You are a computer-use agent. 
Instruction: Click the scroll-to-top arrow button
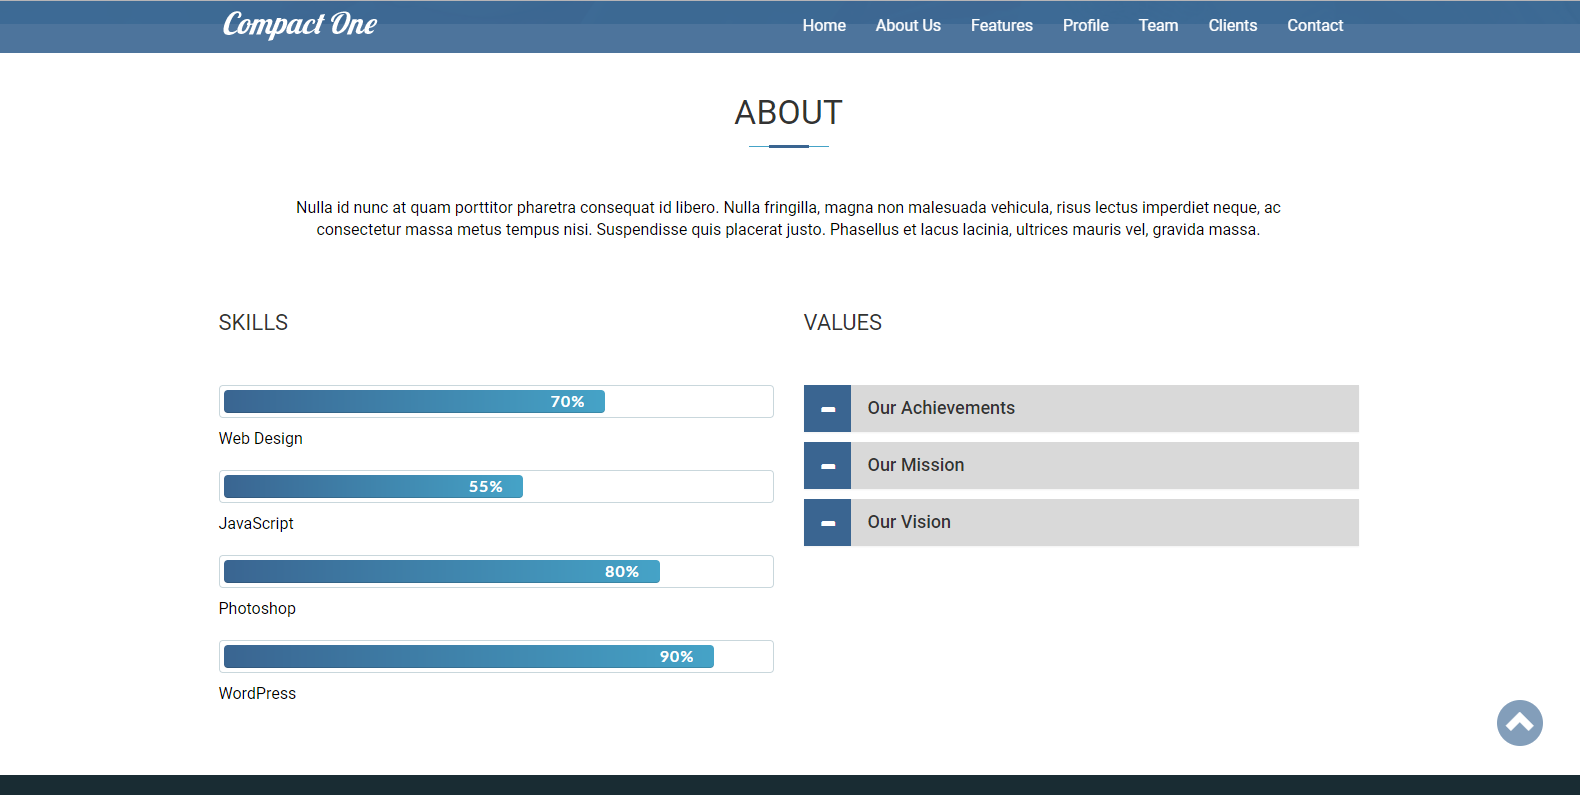click(x=1519, y=723)
